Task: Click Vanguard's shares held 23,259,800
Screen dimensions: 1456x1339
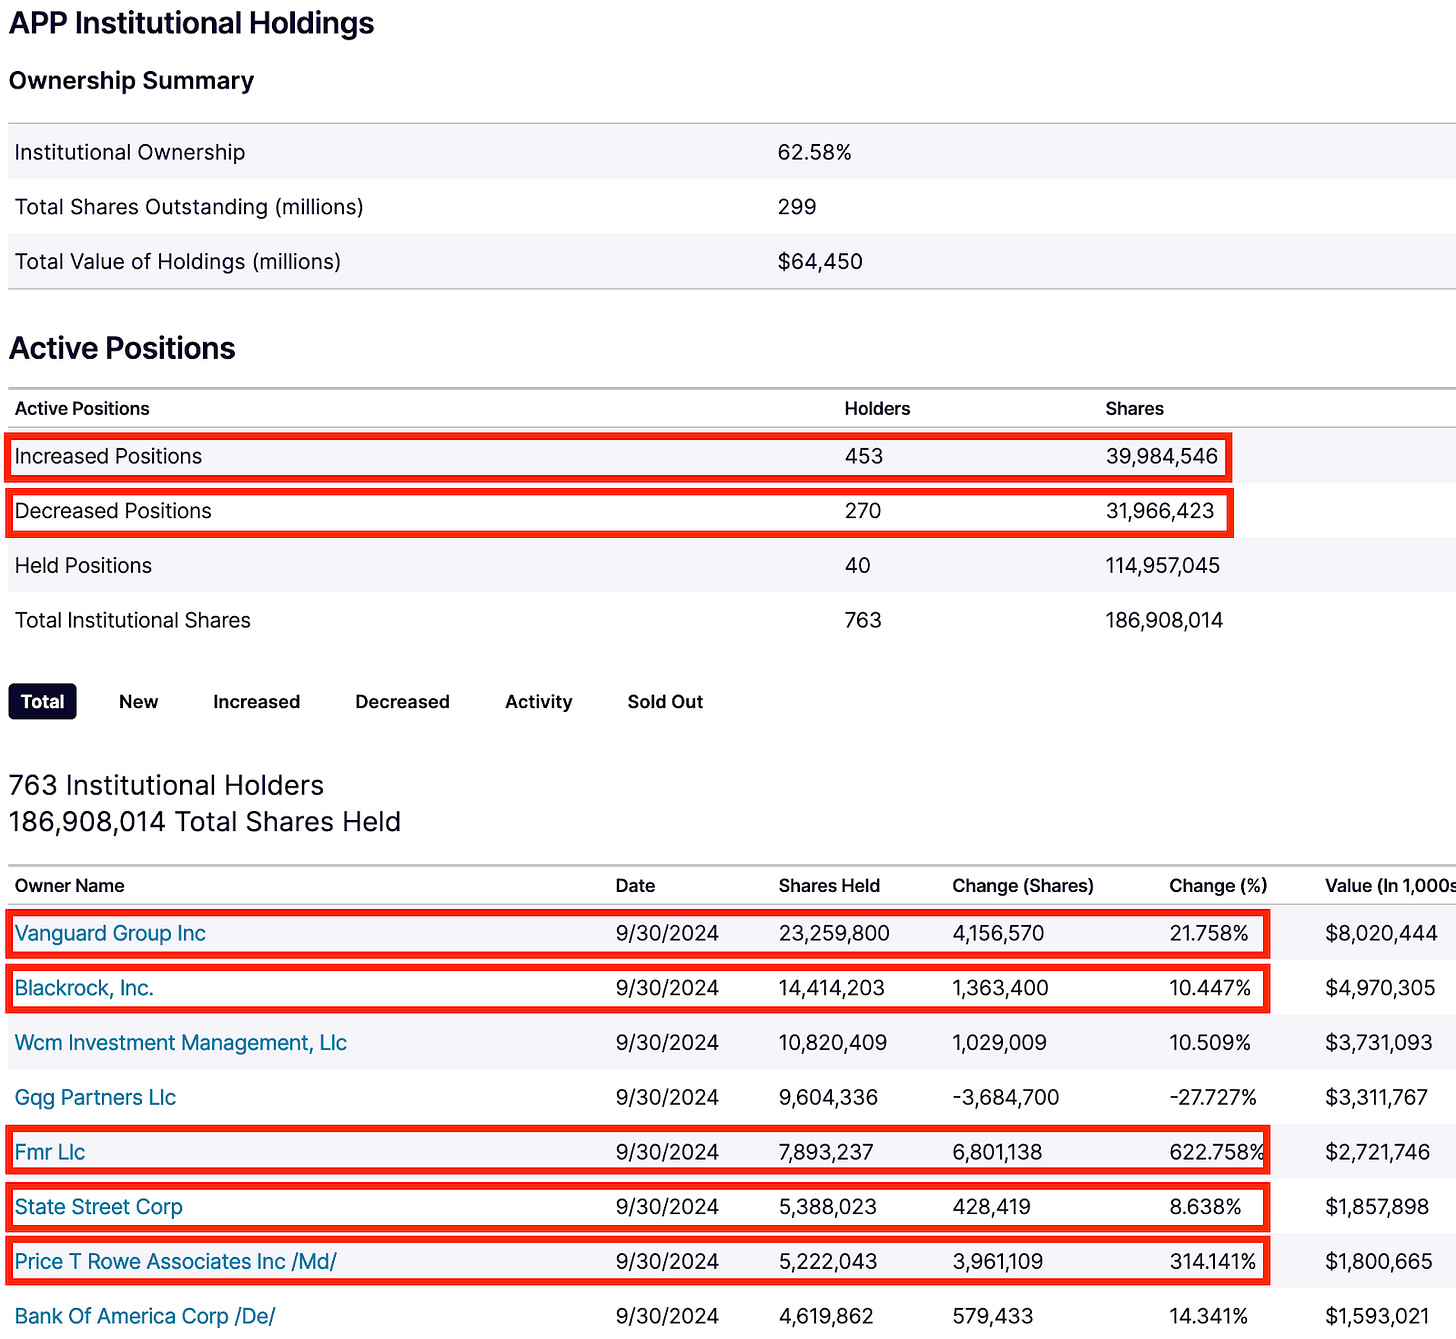Action: pos(834,933)
